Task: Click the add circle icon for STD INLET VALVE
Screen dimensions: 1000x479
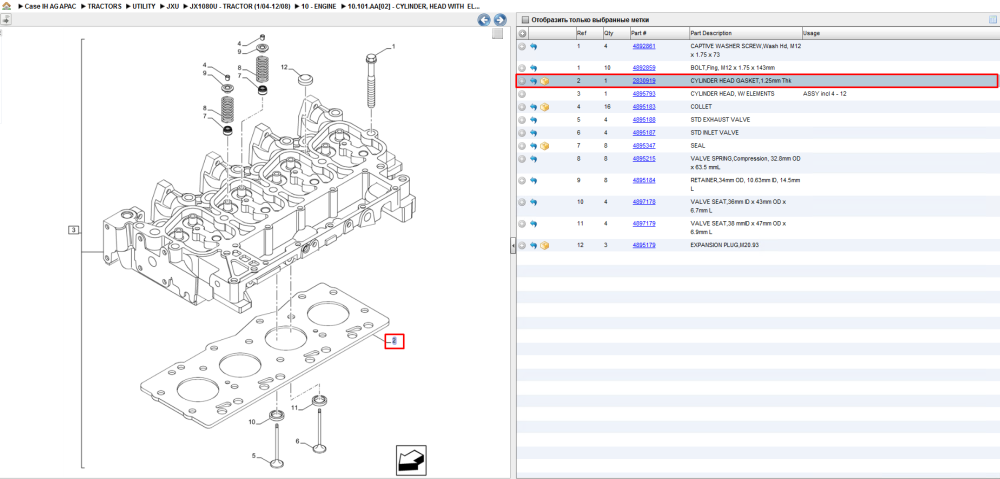Action: 522,133
